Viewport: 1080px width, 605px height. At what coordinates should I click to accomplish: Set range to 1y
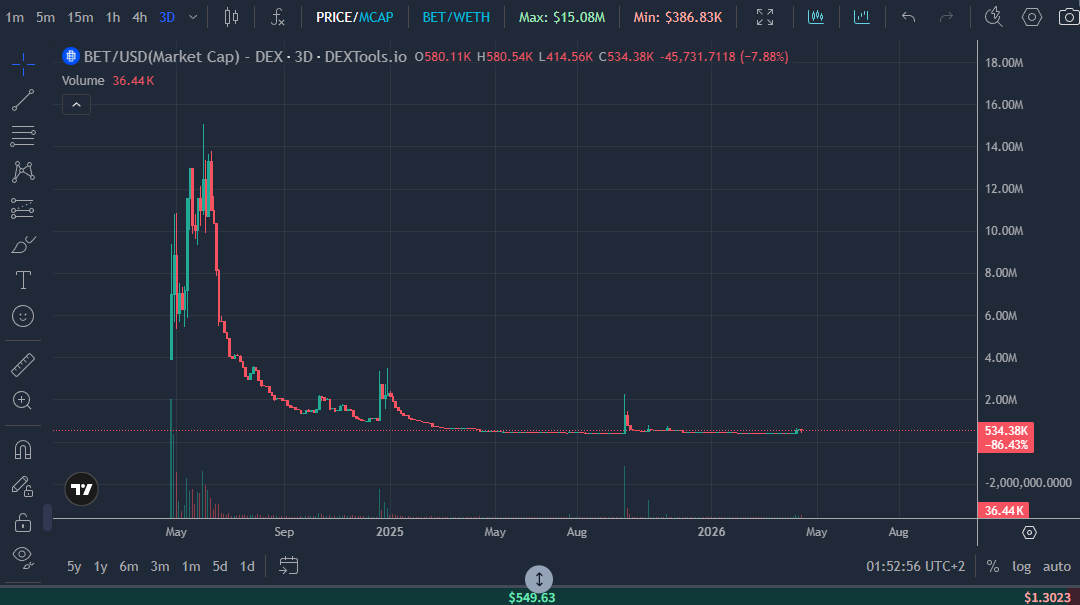[x=101, y=566]
